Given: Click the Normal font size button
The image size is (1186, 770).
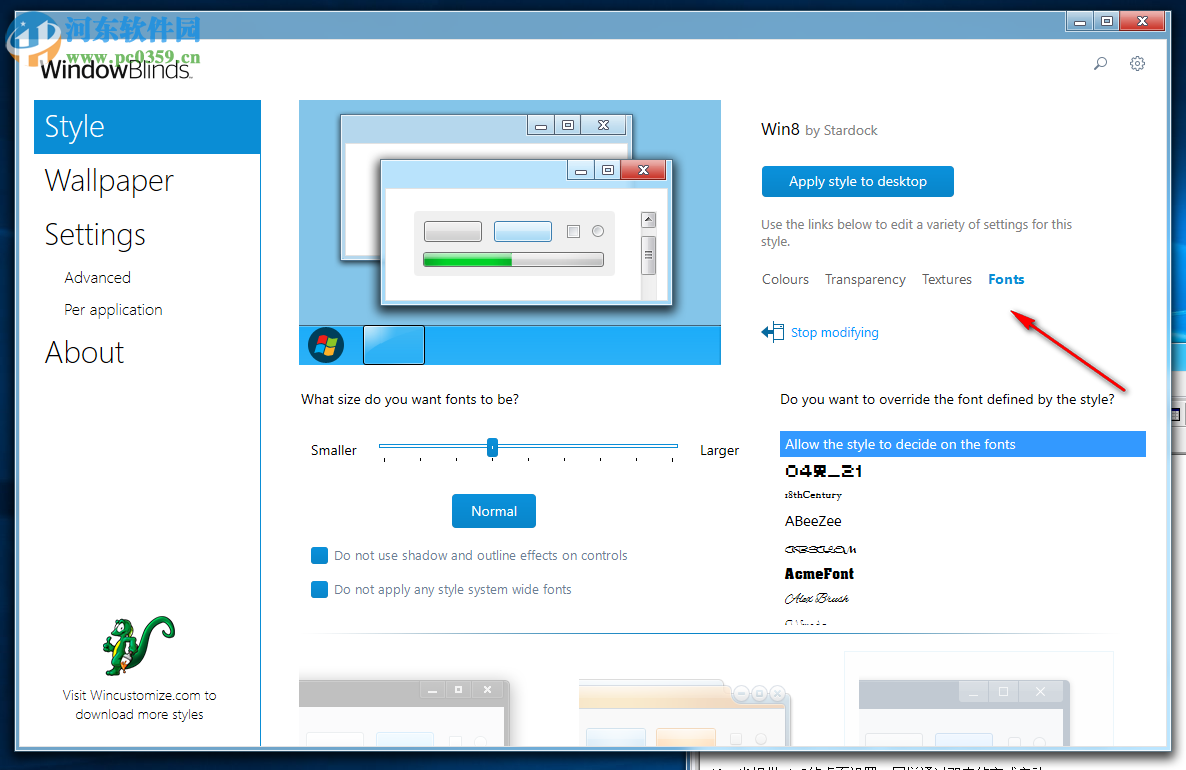Looking at the screenshot, I should pyautogui.click(x=493, y=510).
